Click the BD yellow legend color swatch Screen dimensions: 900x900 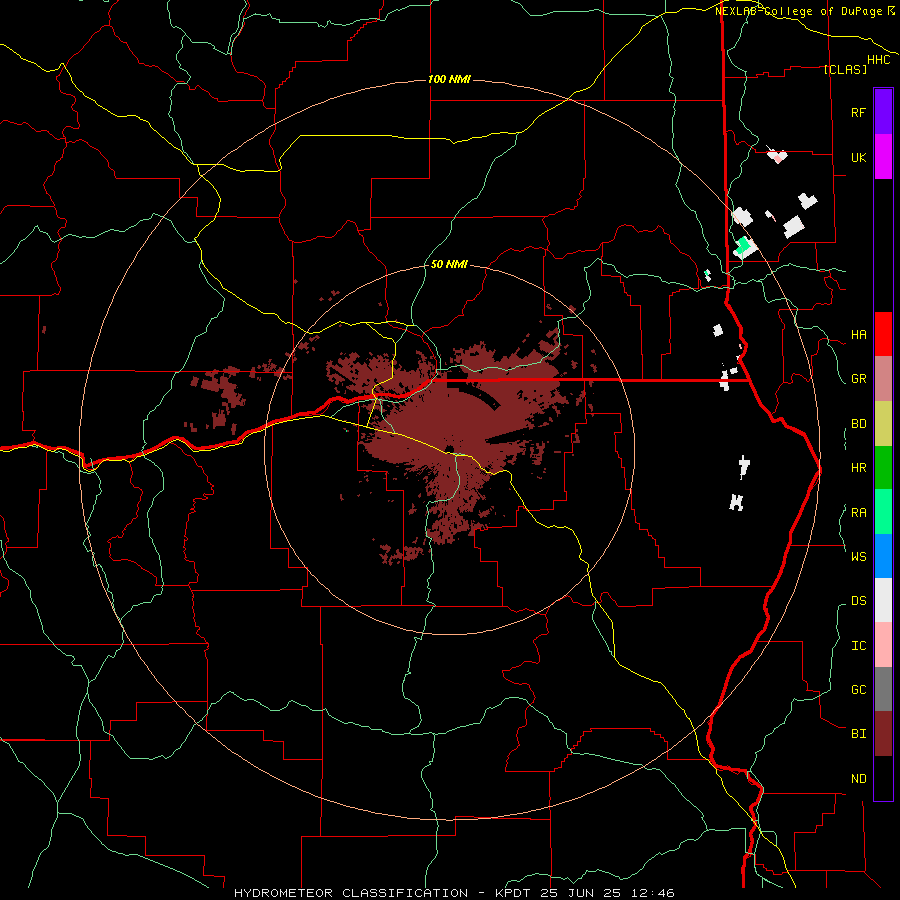883,424
